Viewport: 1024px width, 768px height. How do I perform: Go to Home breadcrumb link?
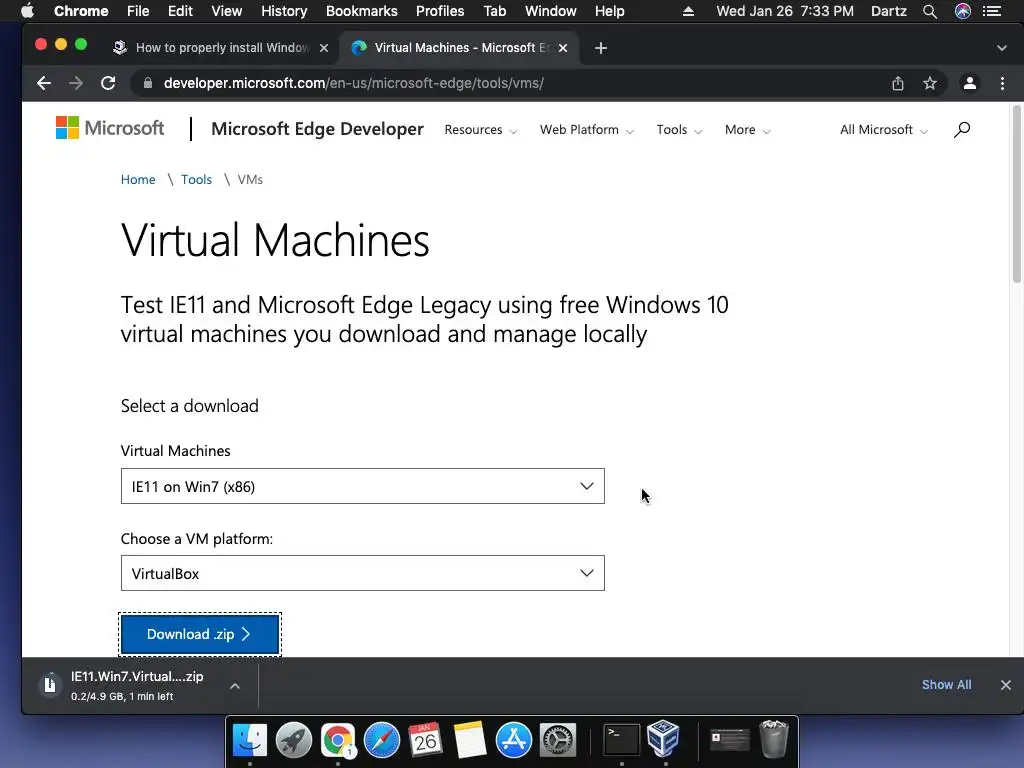(x=138, y=180)
